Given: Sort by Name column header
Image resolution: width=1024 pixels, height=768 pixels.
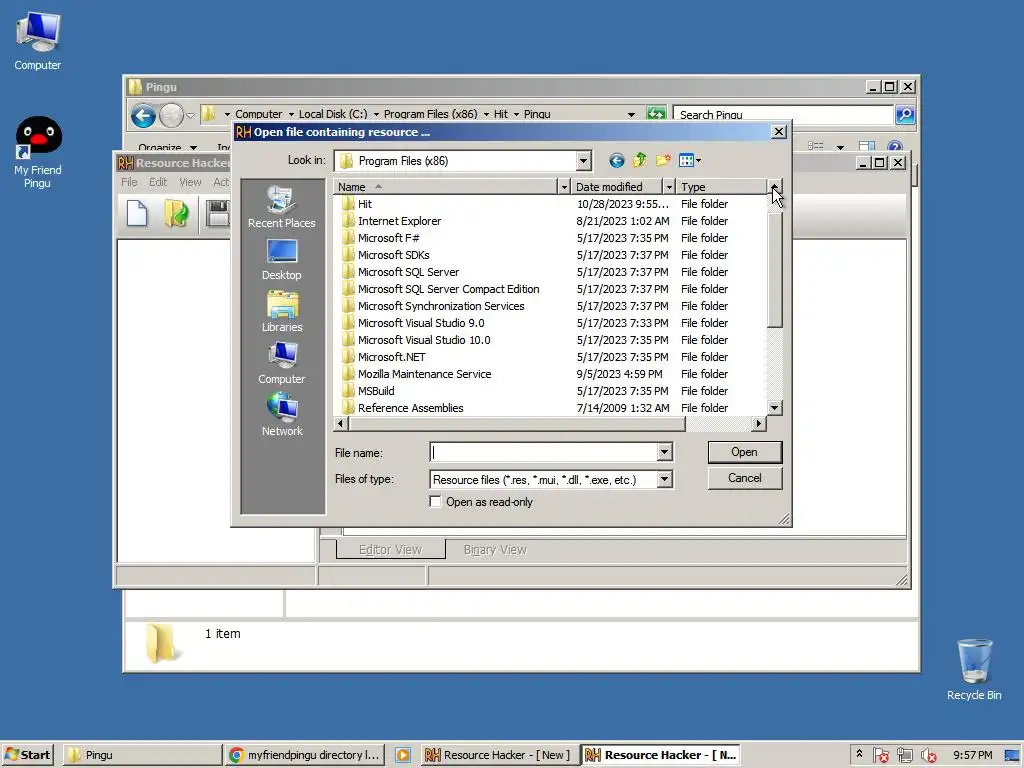Looking at the screenshot, I should pyautogui.click(x=446, y=187).
